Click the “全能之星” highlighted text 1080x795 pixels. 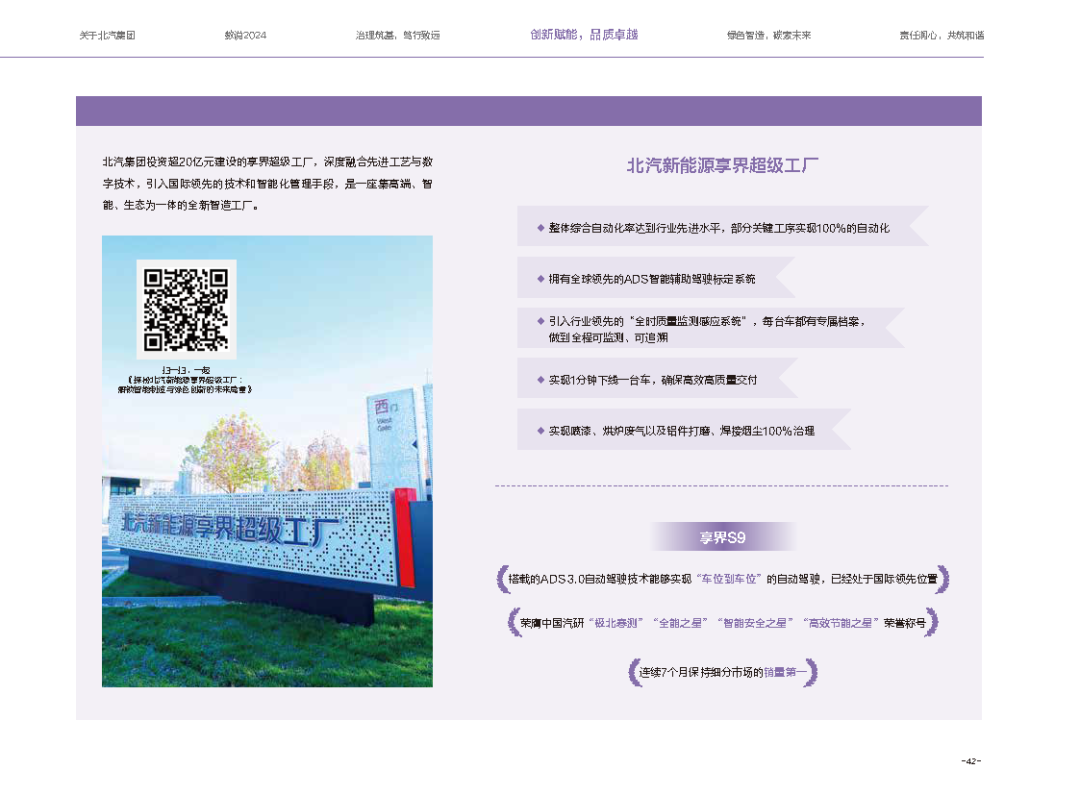click(681, 623)
